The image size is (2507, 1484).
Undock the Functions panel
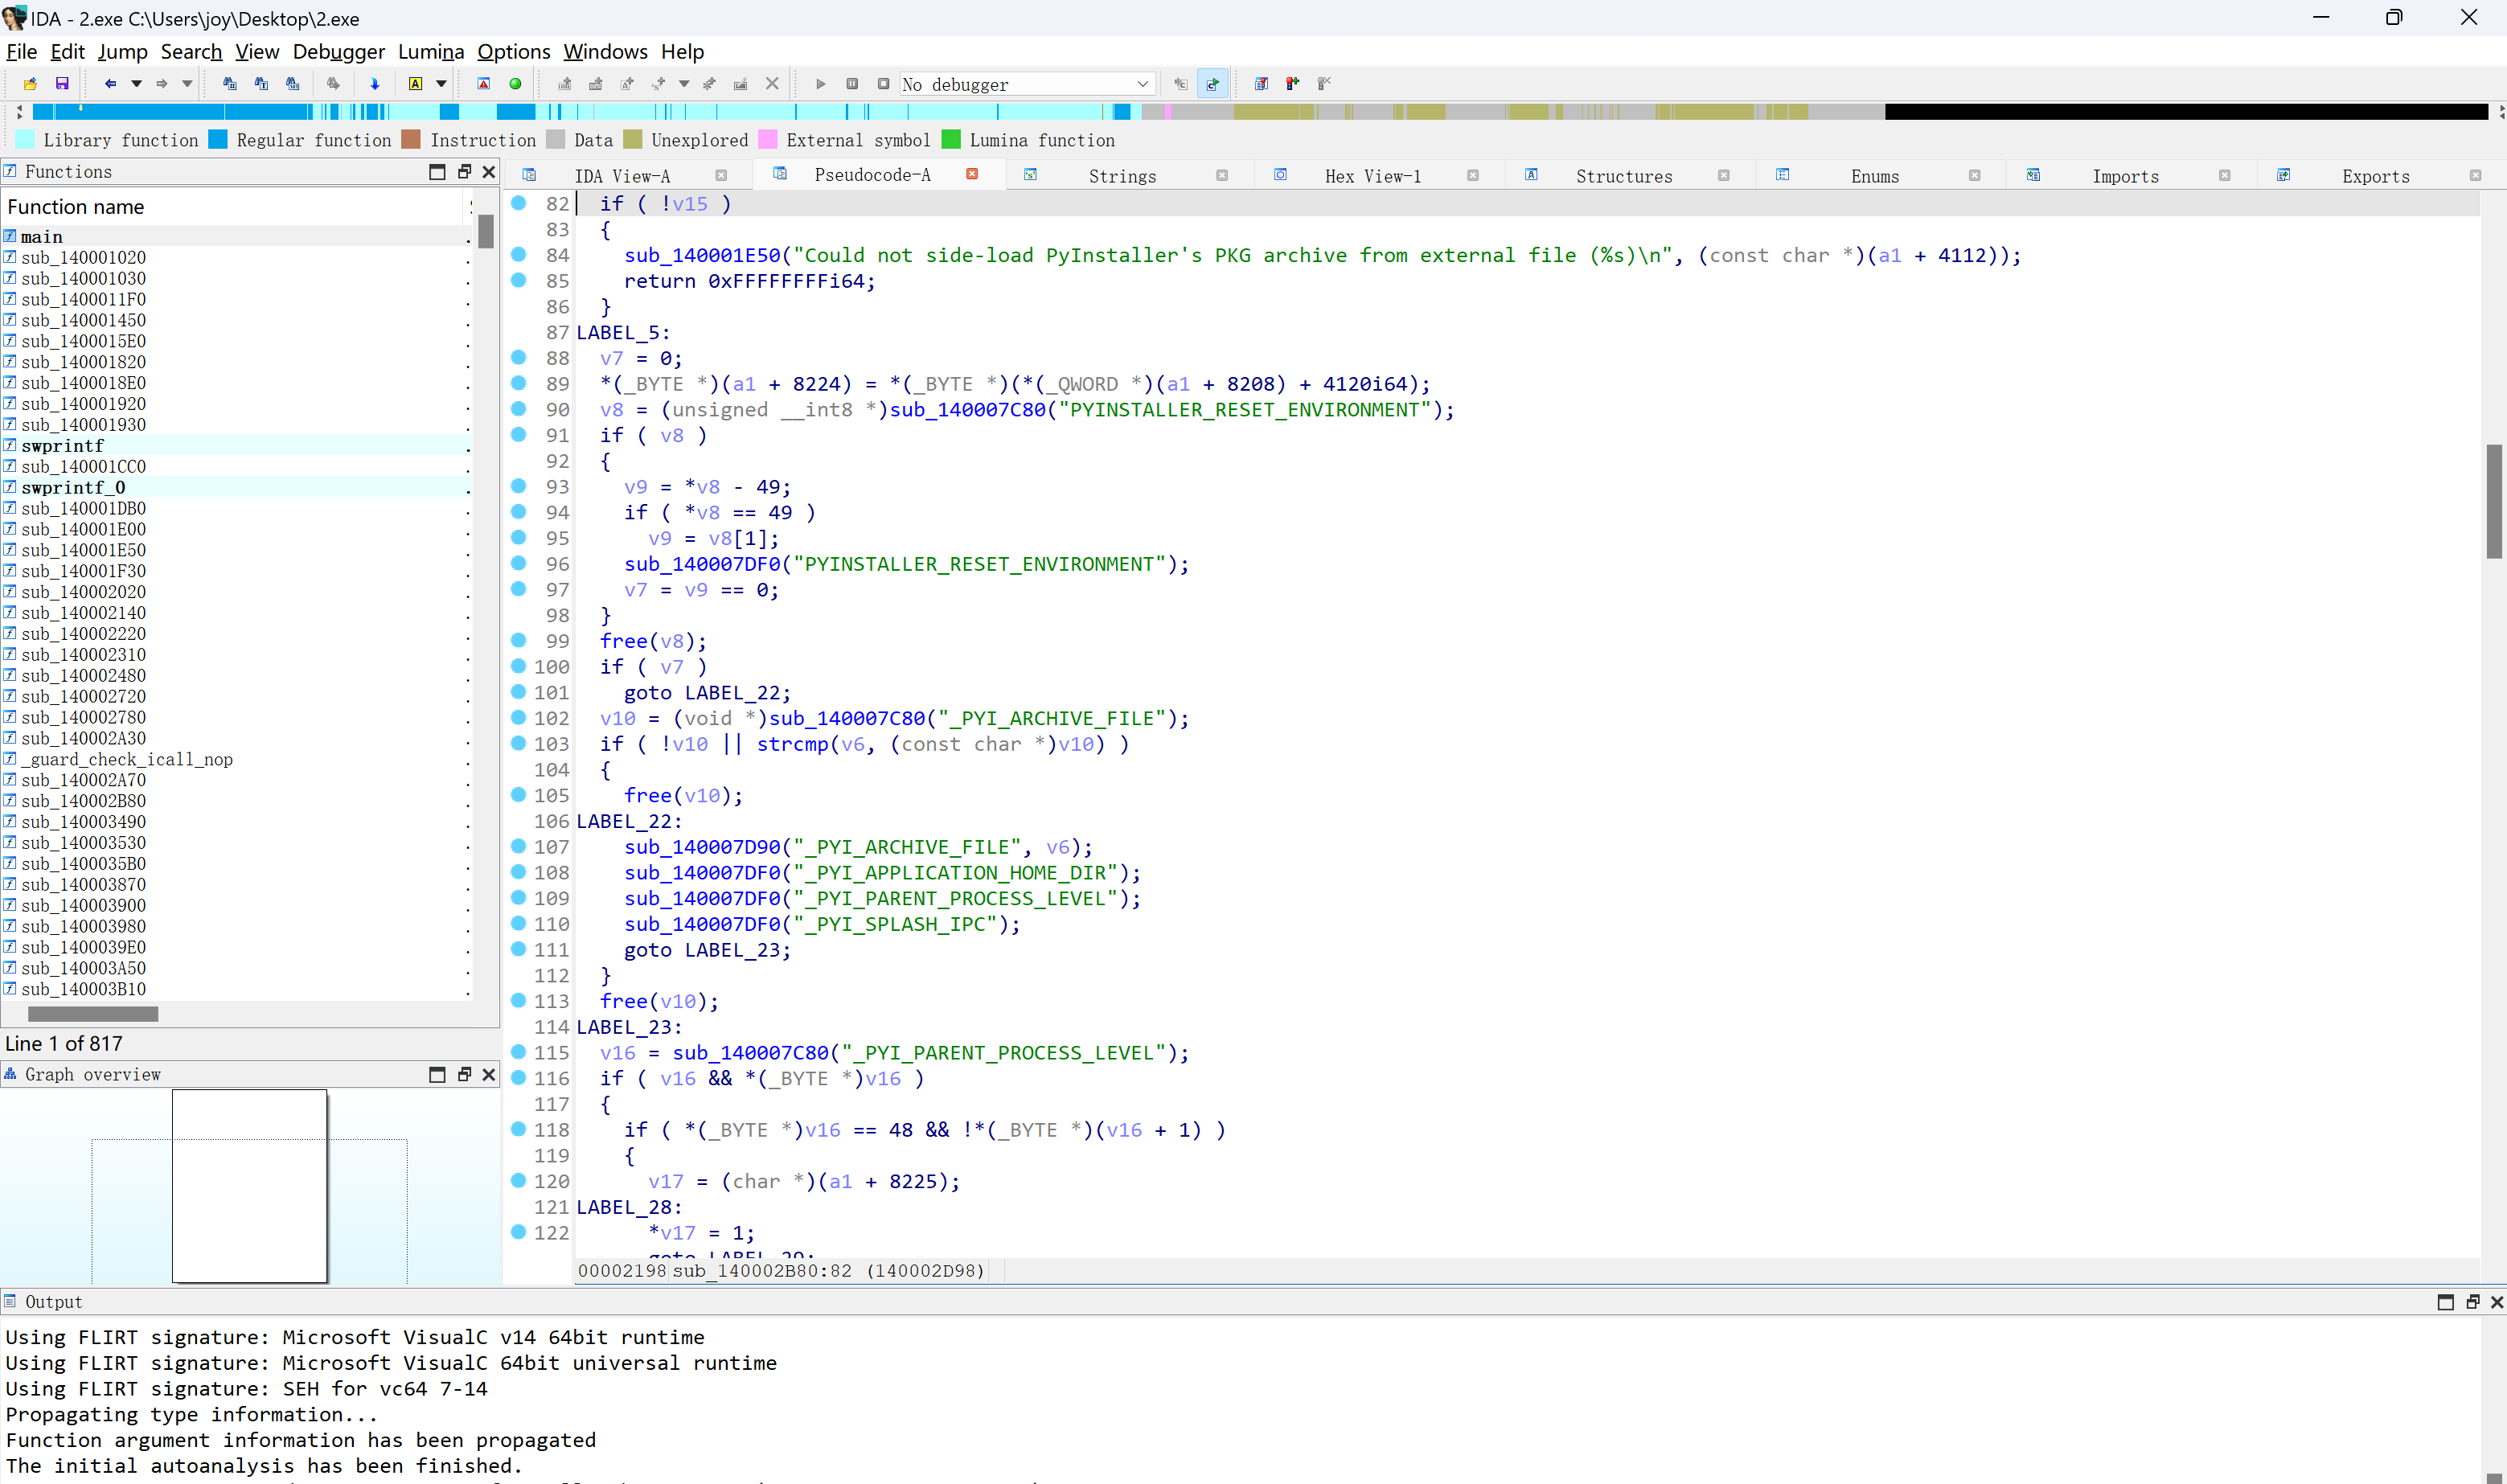[x=464, y=172]
